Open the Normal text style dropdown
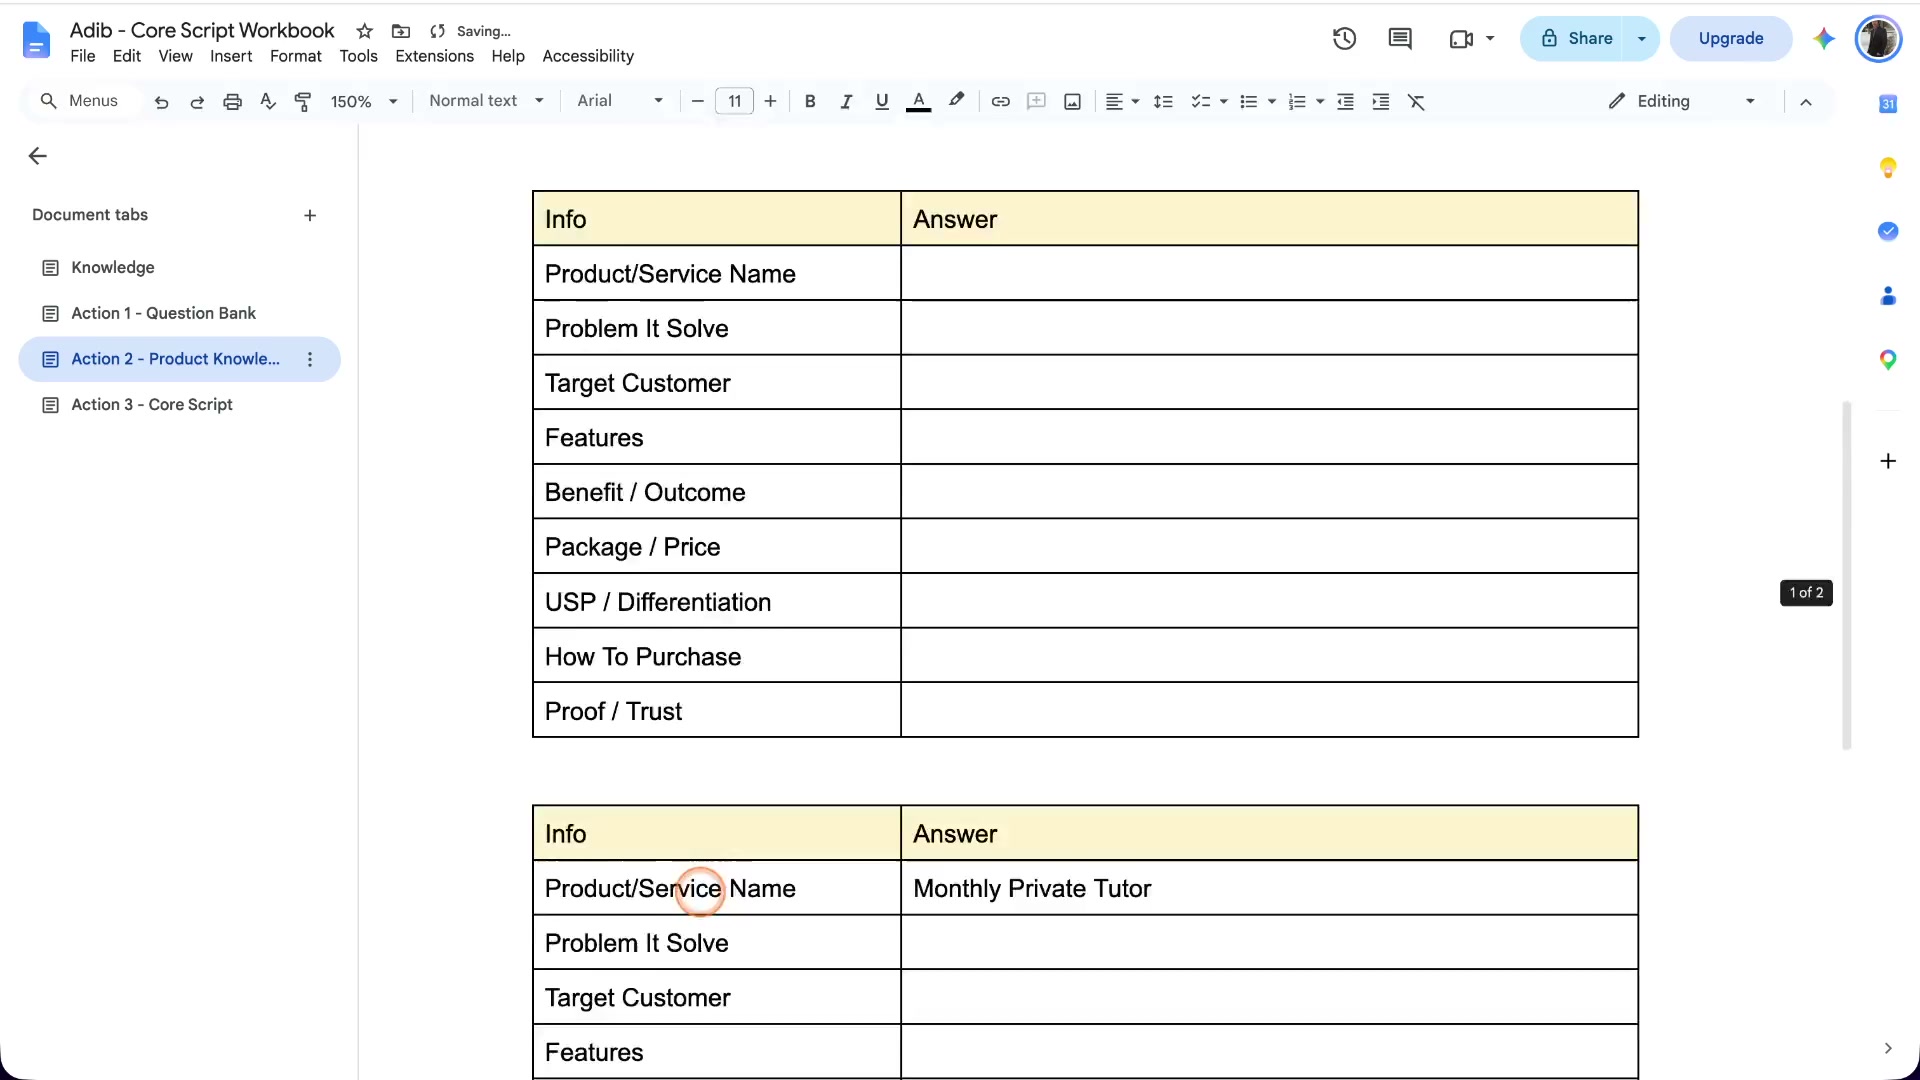This screenshot has height=1080, width=1920. pyautogui.click(x=486, y=101)
